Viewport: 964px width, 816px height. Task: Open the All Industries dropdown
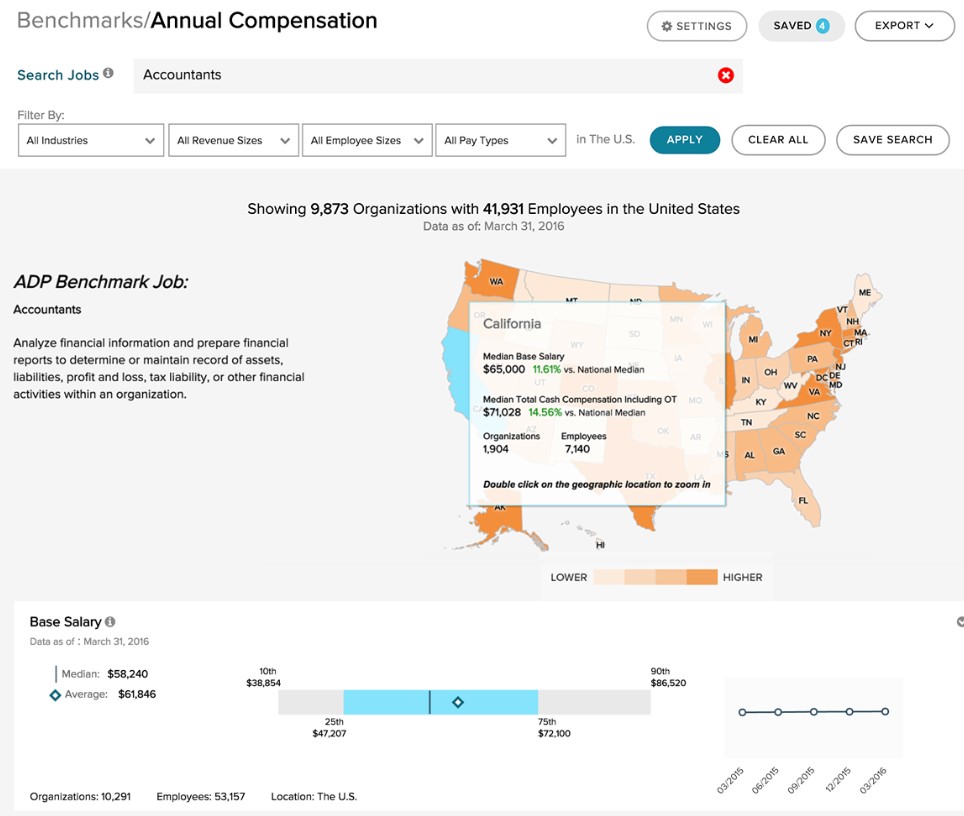(90, 141)
